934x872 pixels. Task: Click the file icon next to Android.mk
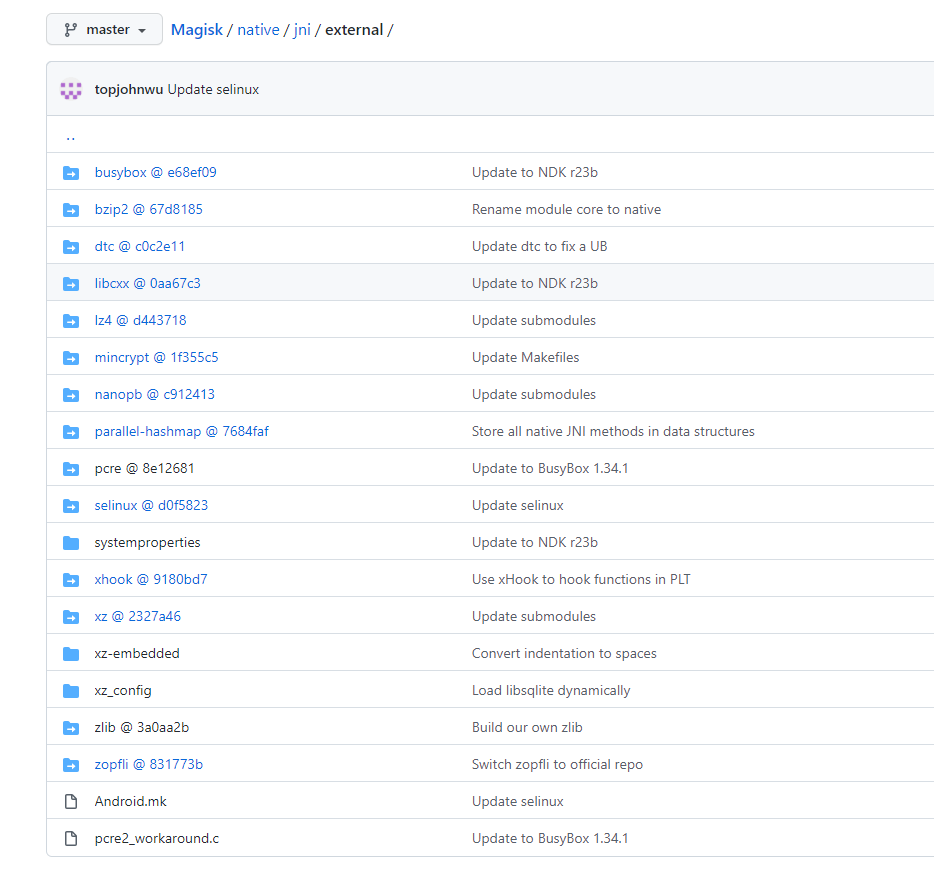point(70,801)
